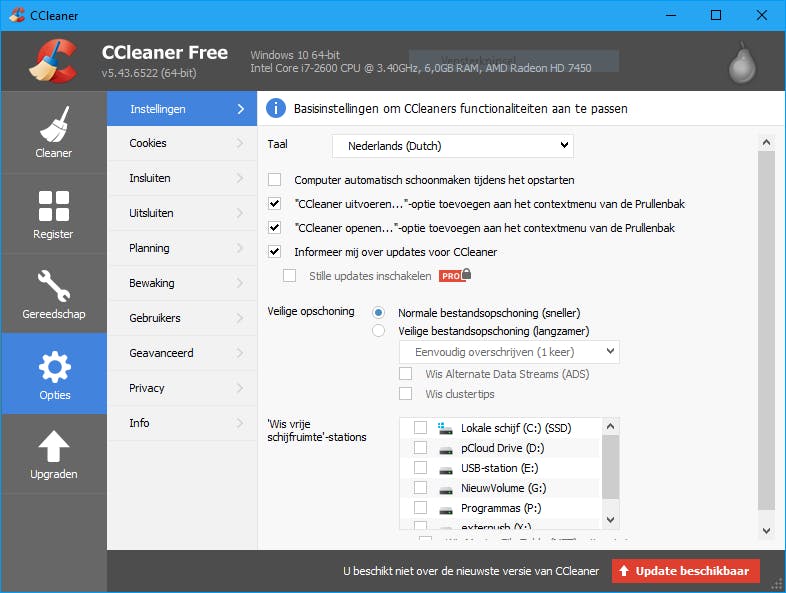Toggle 'Stille updates inschakelen' checkbox

coord(289,276)
